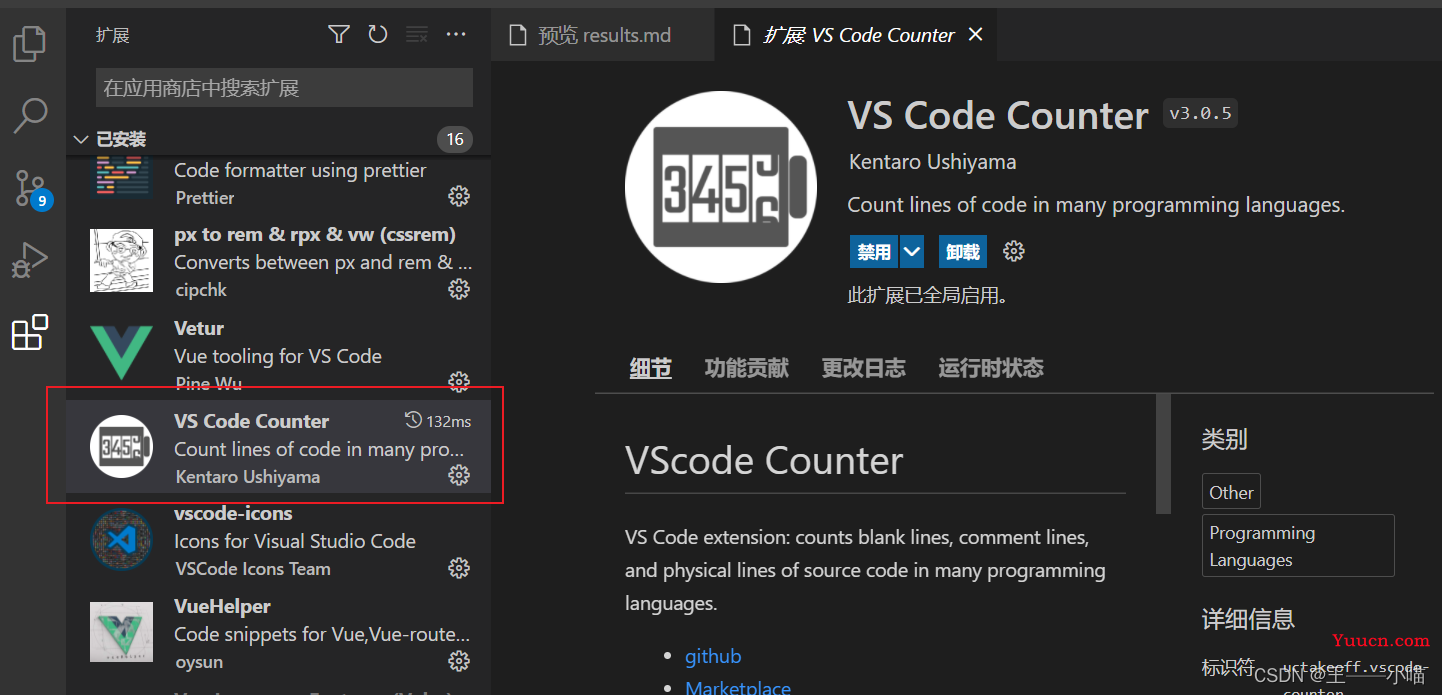Screen dimensions: 1442x695
Task: Switch to the 功能贡献 tab
Action: point(747,368)
